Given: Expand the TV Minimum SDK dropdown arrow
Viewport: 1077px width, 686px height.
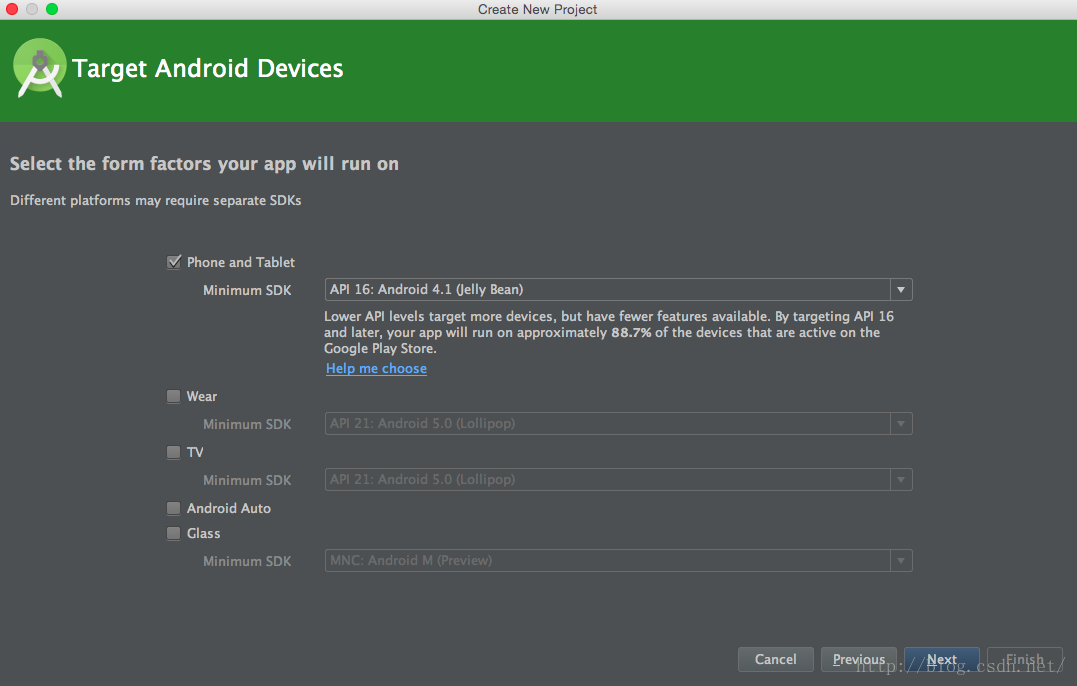Looking at the screenshot, I should click(x=901, y=480).
